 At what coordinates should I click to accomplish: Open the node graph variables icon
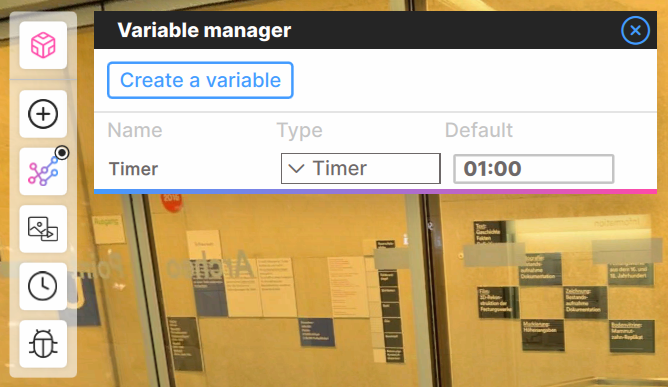pyautogui.click(x=43, y=171)
